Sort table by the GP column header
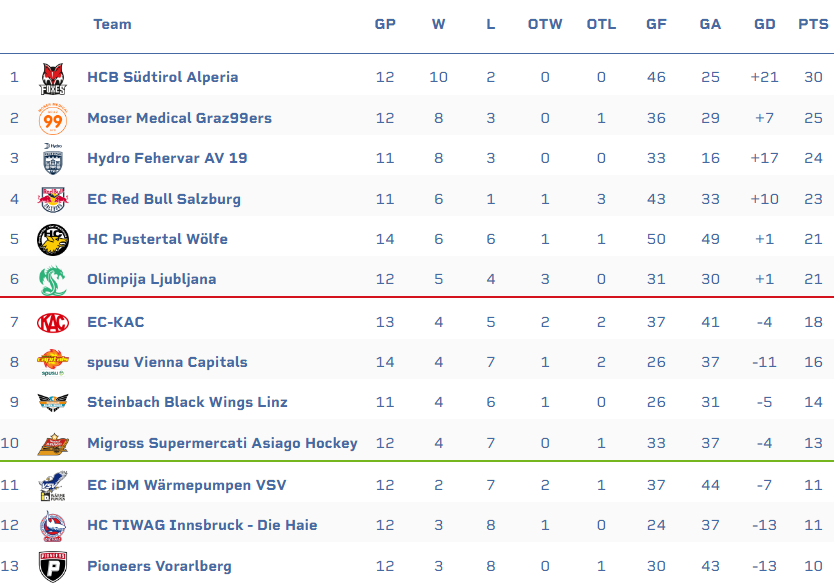This screenshot has width=834, height=587. click(x=385, y=24)
